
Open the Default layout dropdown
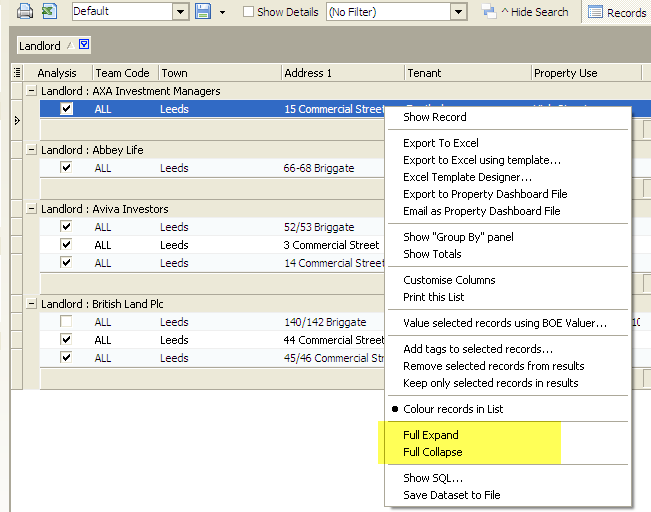[x=180, y=12]
